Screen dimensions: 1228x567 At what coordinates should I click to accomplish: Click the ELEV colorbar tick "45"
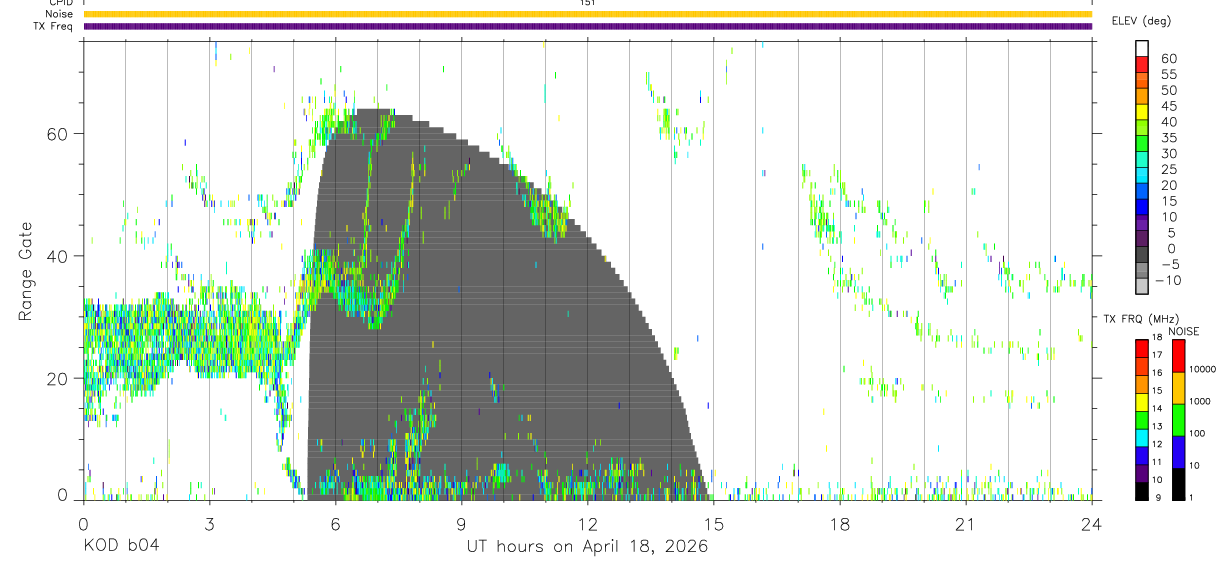tap(1169, 106)
